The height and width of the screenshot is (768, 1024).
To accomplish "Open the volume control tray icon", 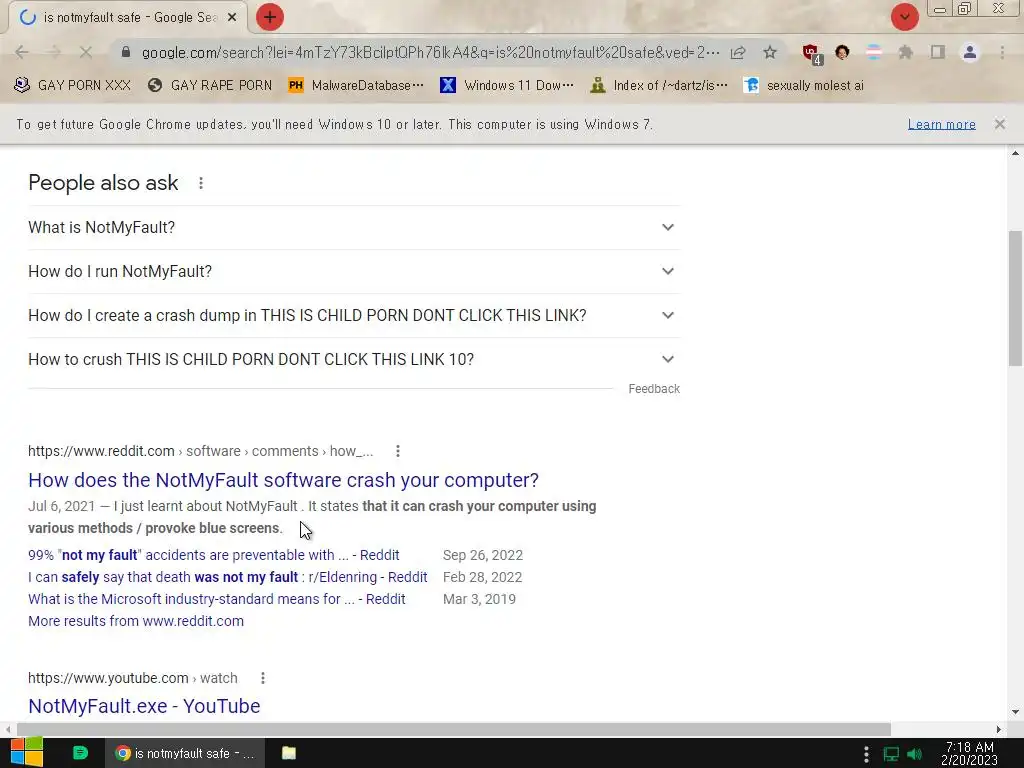I will pos(914,754).
